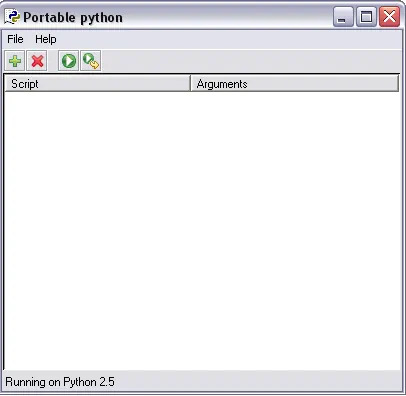Close the Portable python window
Screen dimensions: 406x396
[x=389, y=16]
